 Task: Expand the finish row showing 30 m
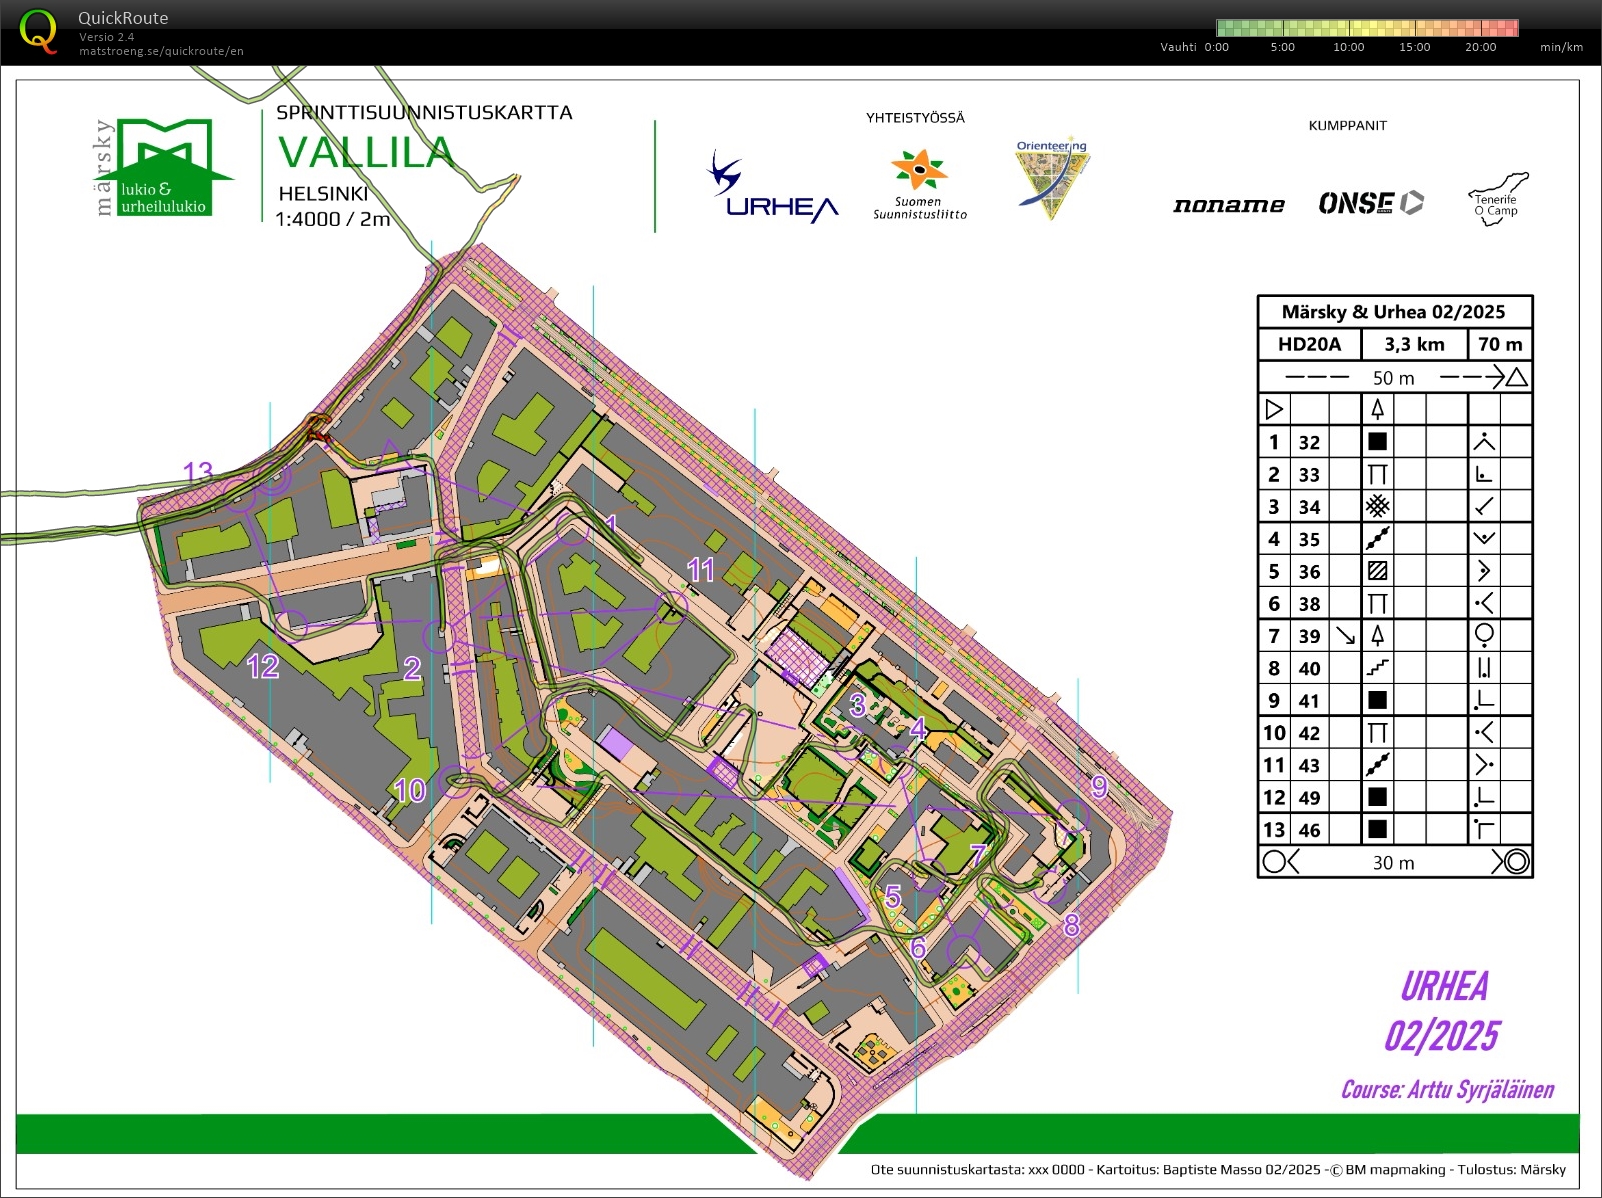point(1394,862)
